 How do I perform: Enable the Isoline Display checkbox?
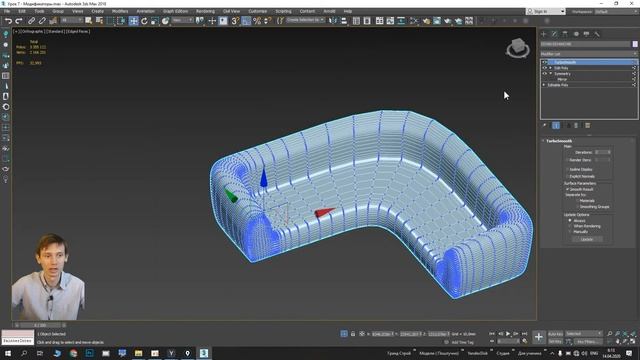(x=567, y=169)
